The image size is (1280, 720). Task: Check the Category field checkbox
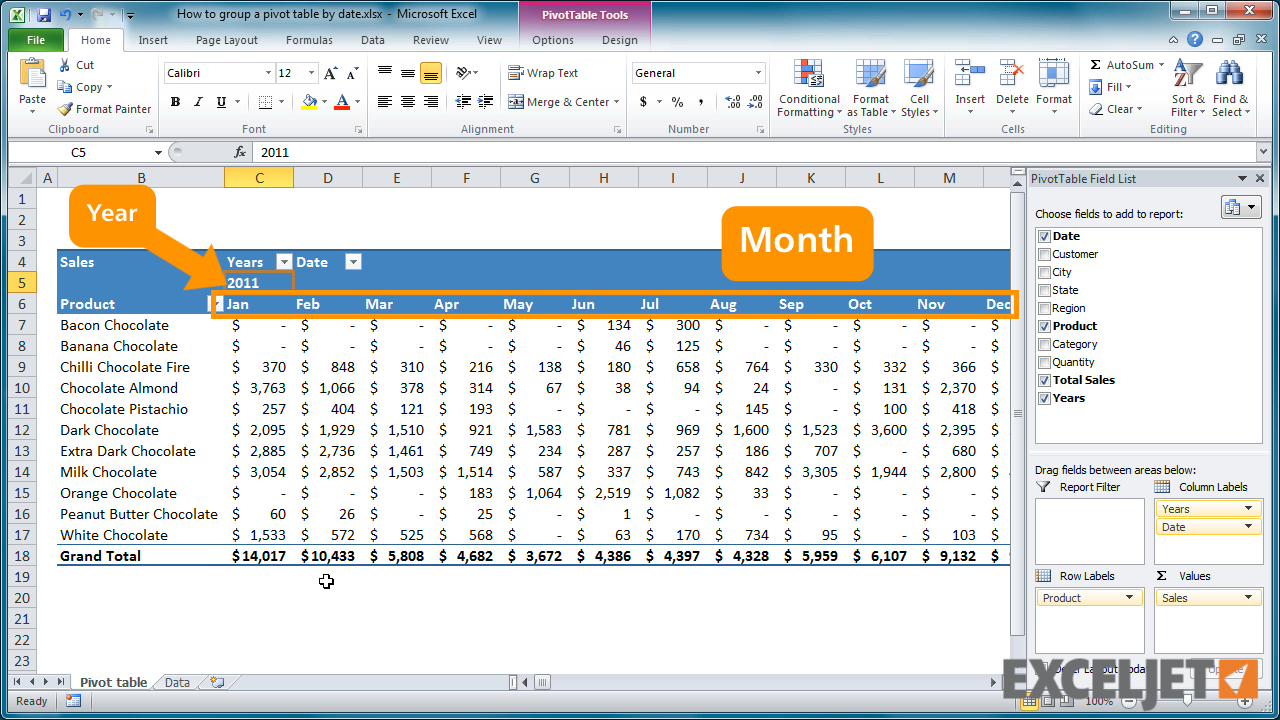1044,344
